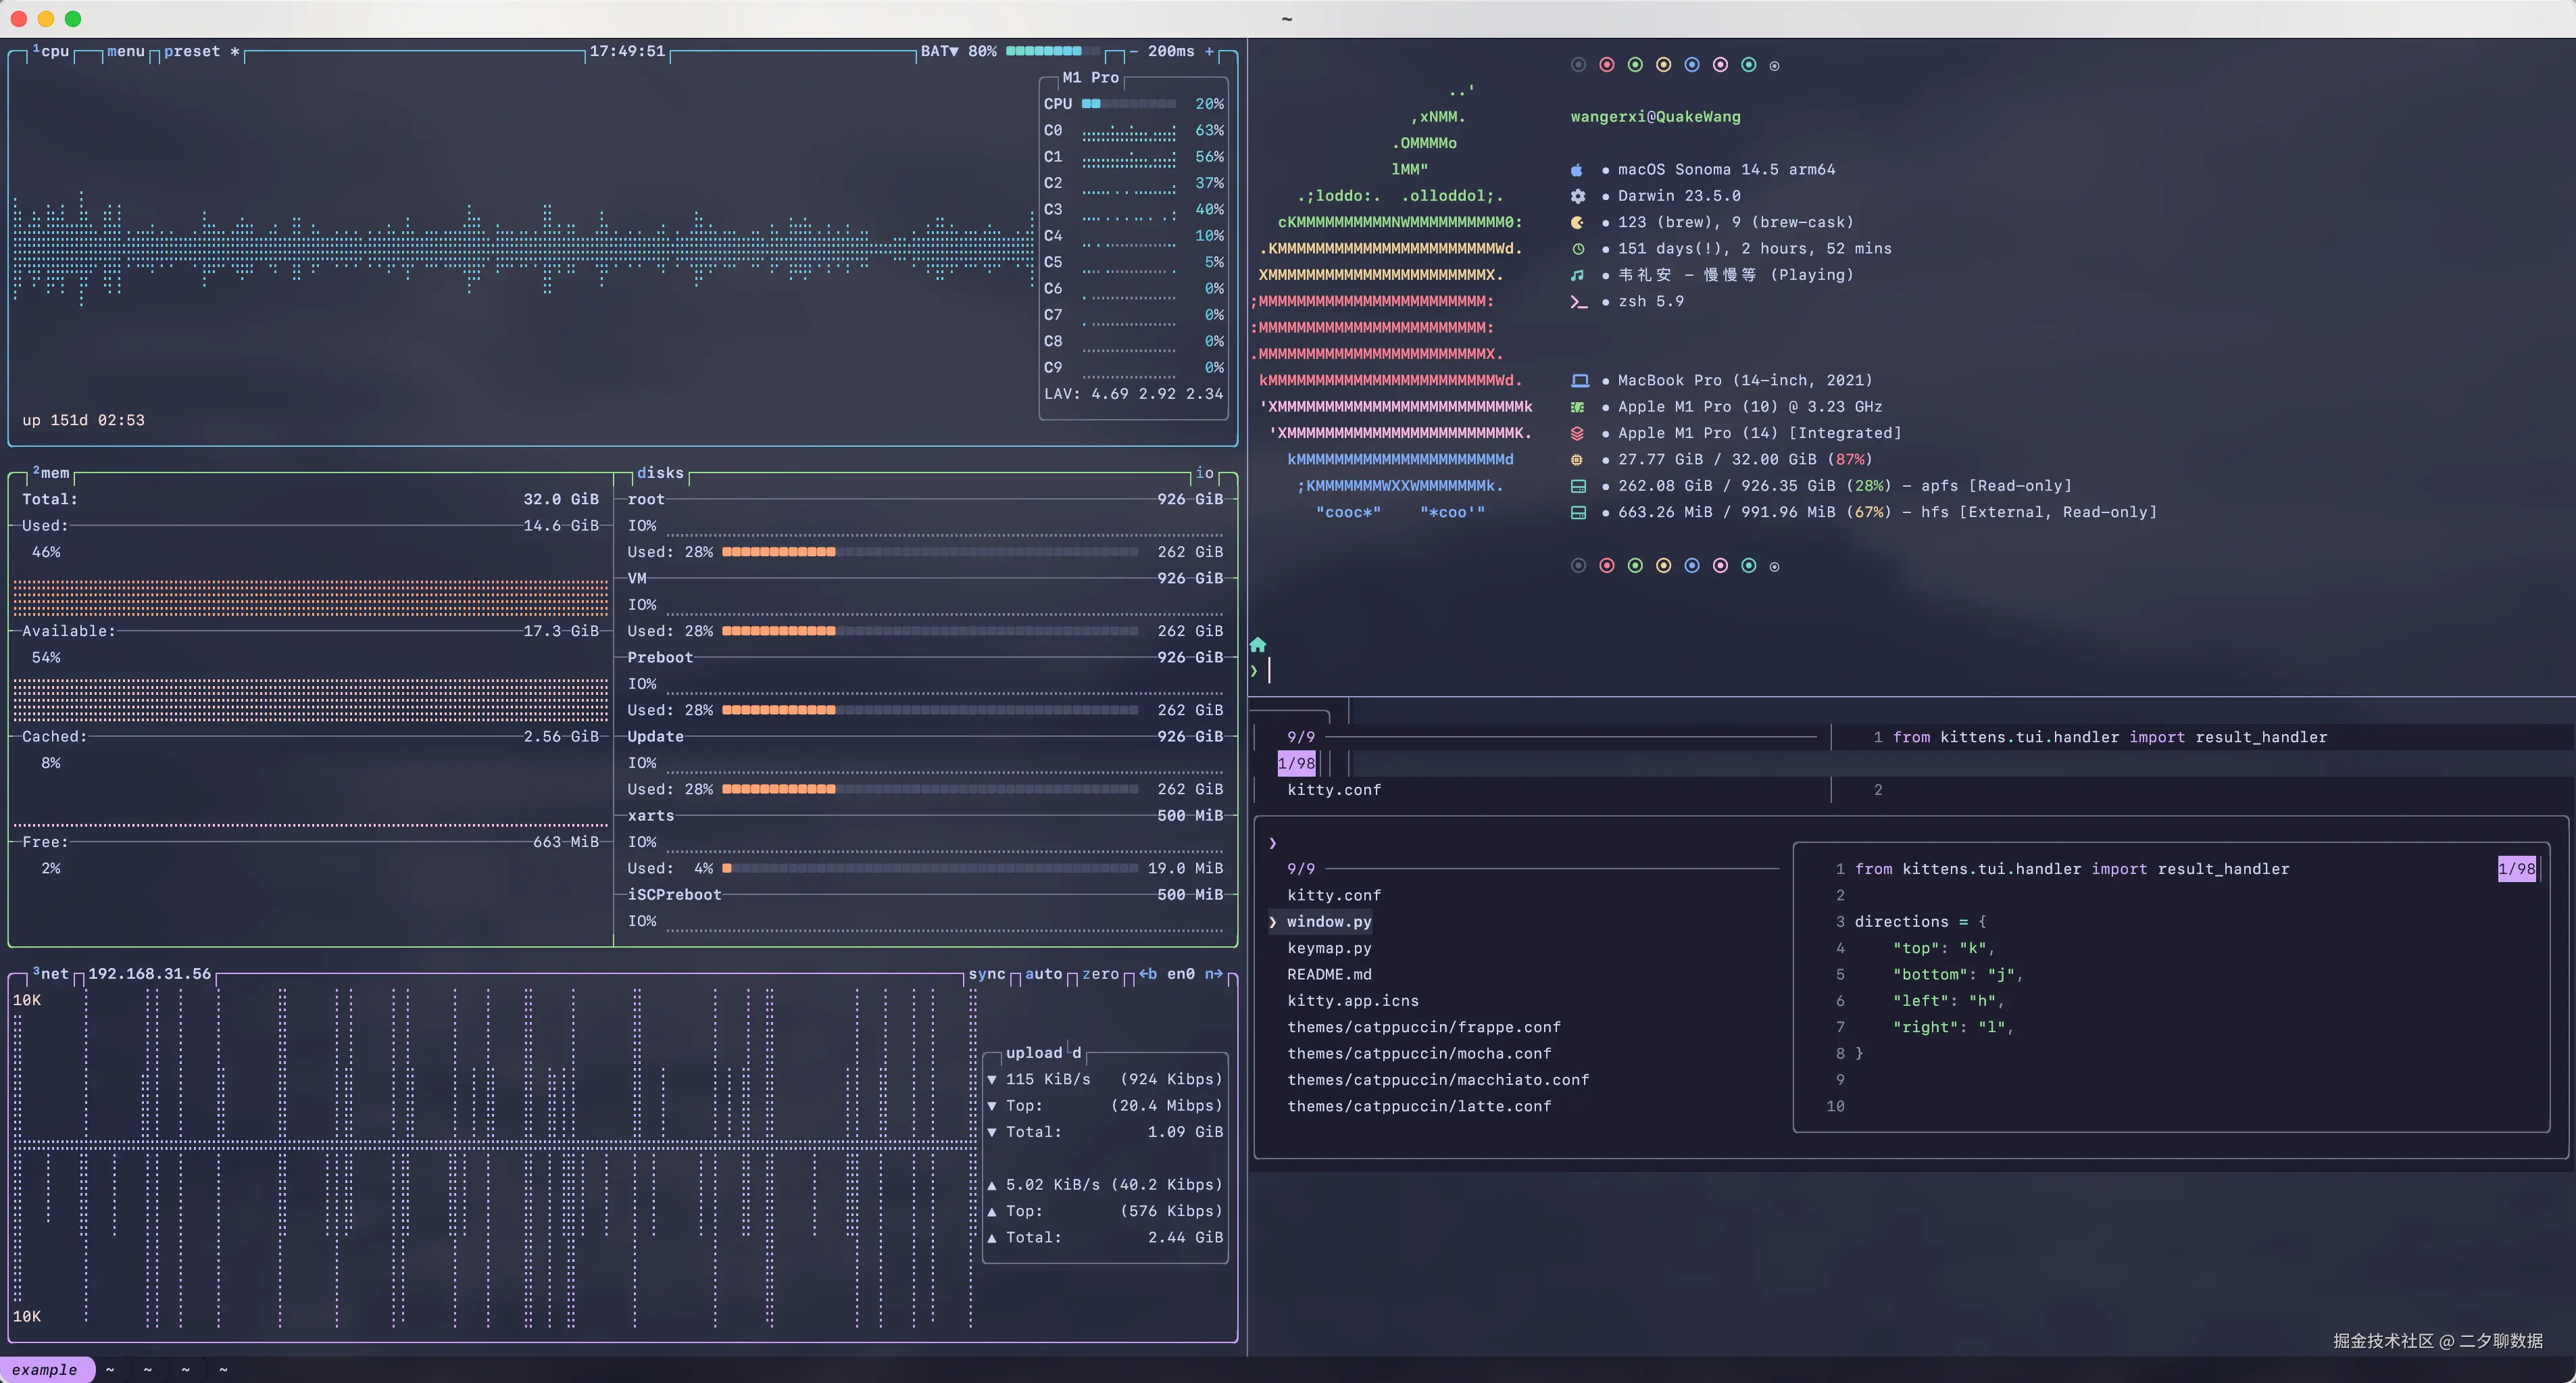The image size is (2576, 1383).
Task: Switch to next network interface with n arrow
Action: tap(1213, 974)
